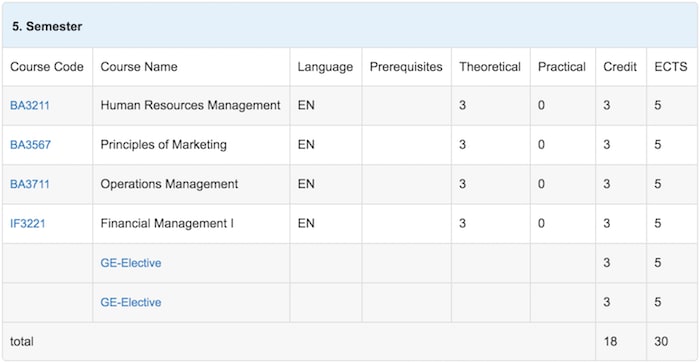Click the Language column header

coord(325,67)
